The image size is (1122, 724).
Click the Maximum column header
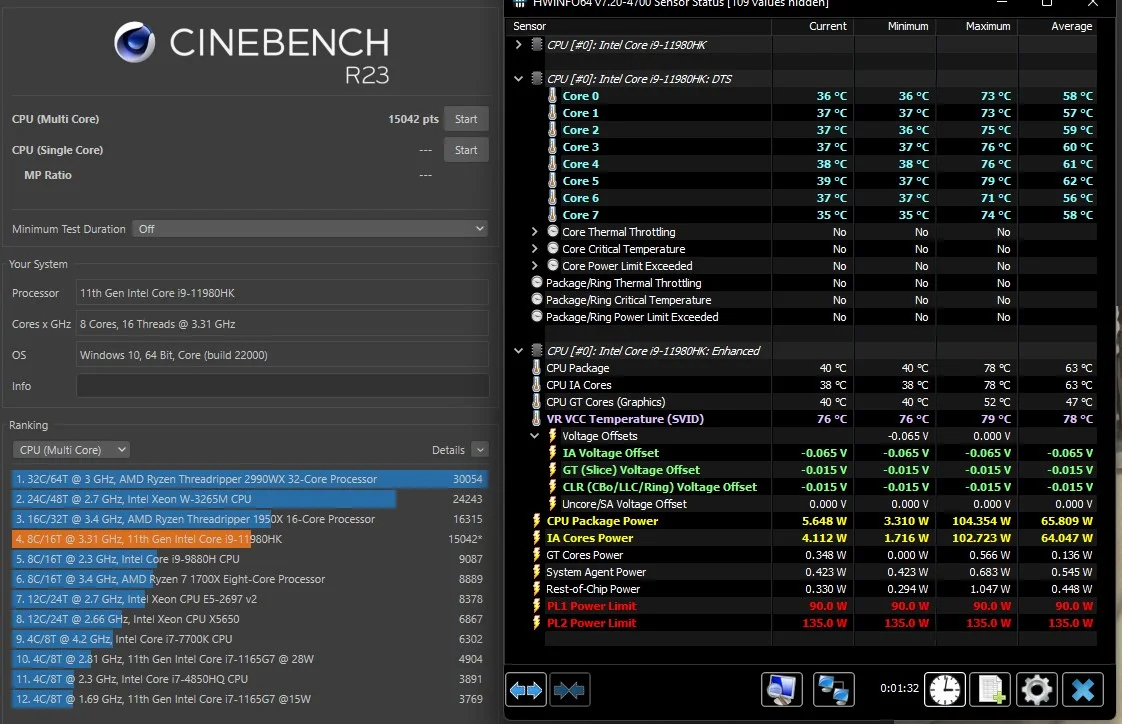[988, 26]
